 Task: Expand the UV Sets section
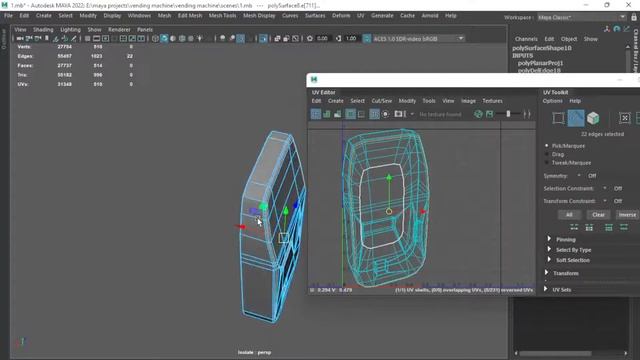[546, 289]
